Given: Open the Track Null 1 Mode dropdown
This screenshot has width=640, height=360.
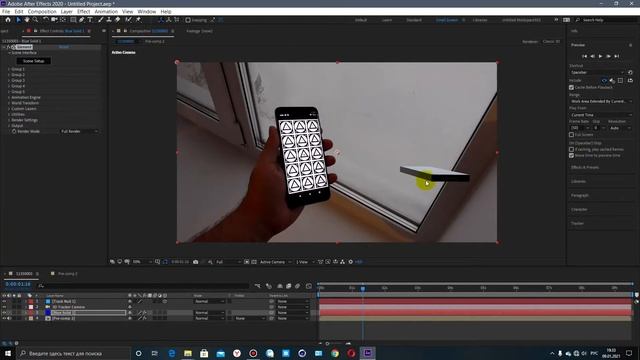Looking at the screenshot, I should click(x=209, y=301).
